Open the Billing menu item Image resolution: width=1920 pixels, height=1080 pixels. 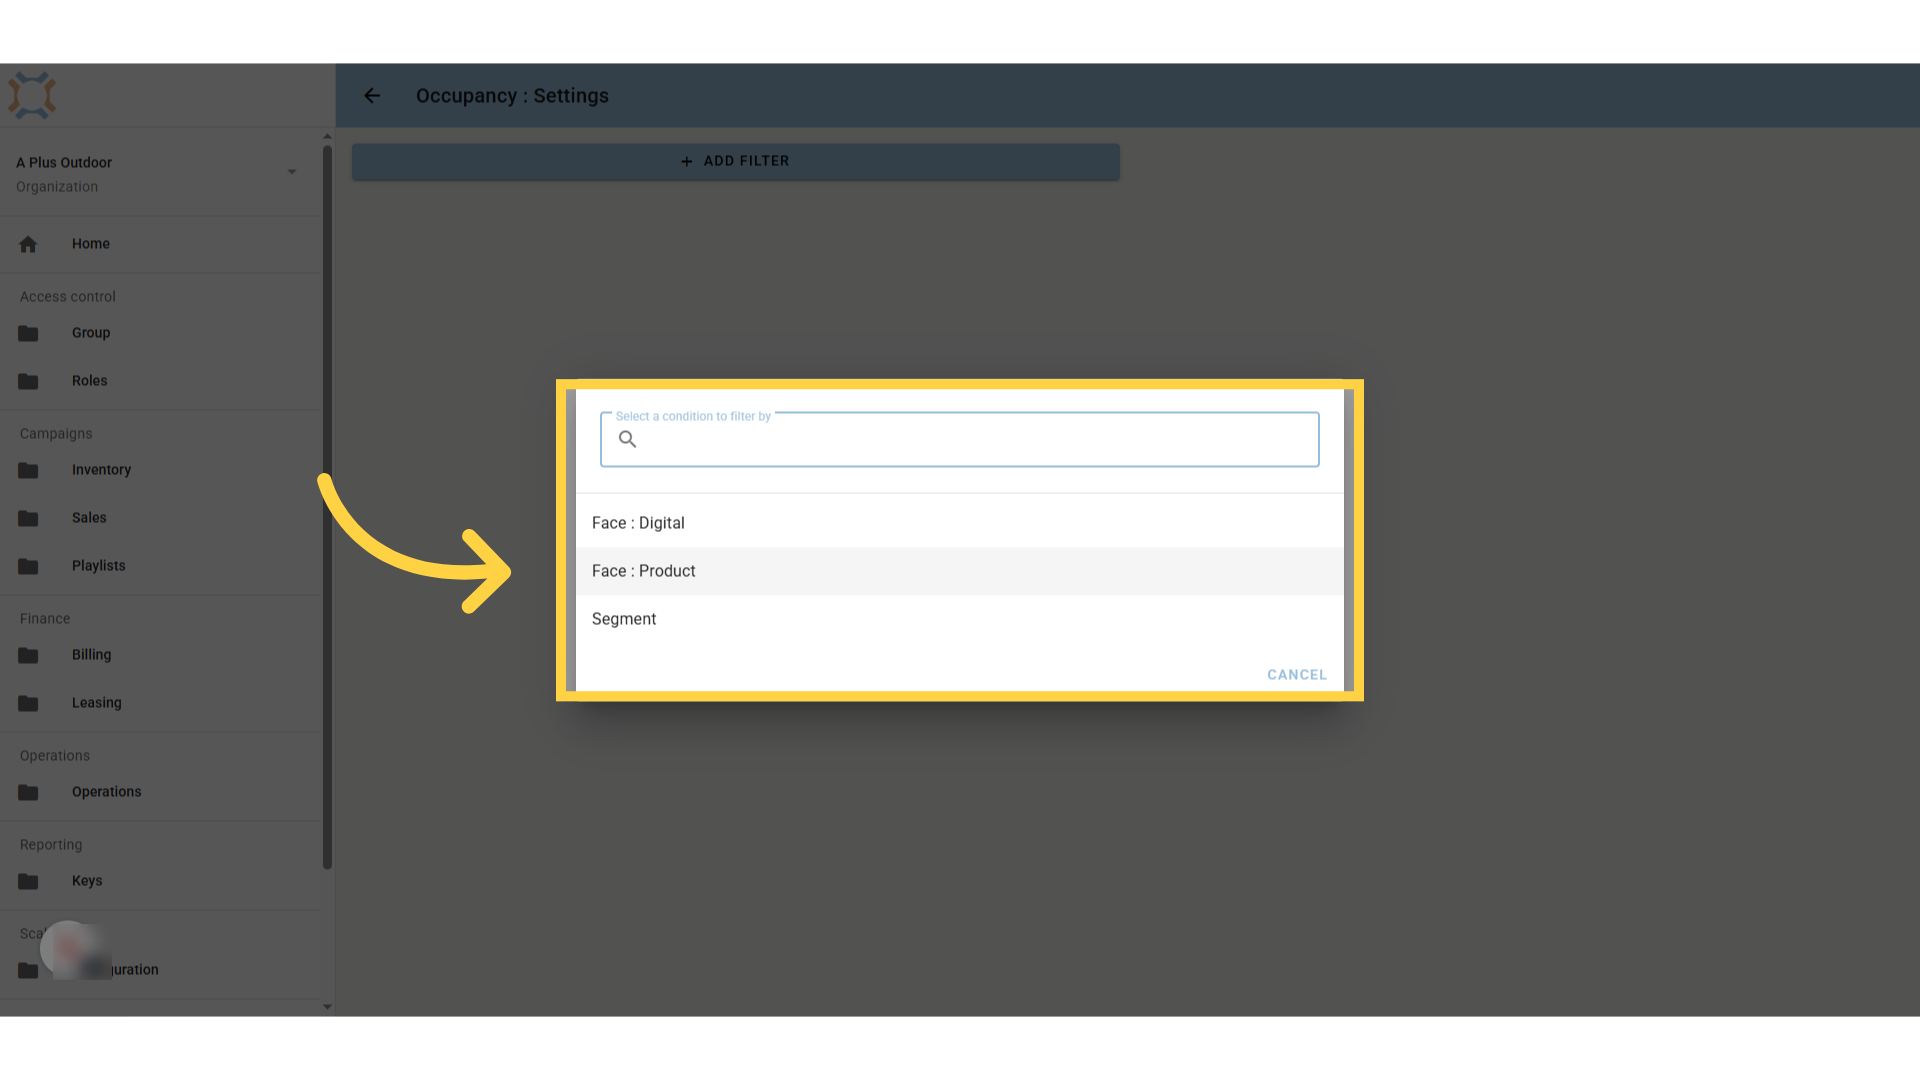[160, 655]
